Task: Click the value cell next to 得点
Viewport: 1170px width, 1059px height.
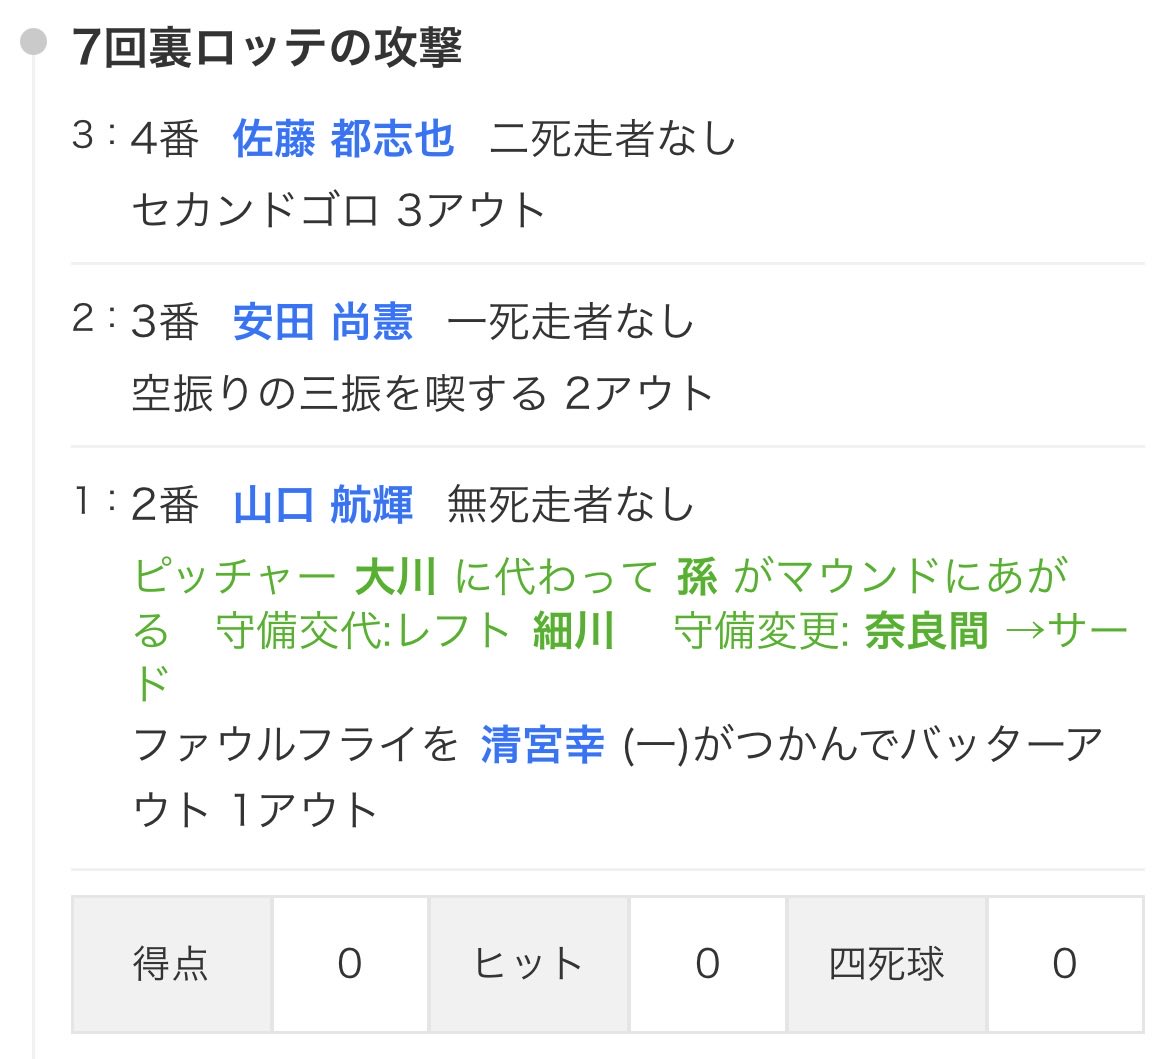Action: pyautogui.click(x=350, y=963)
